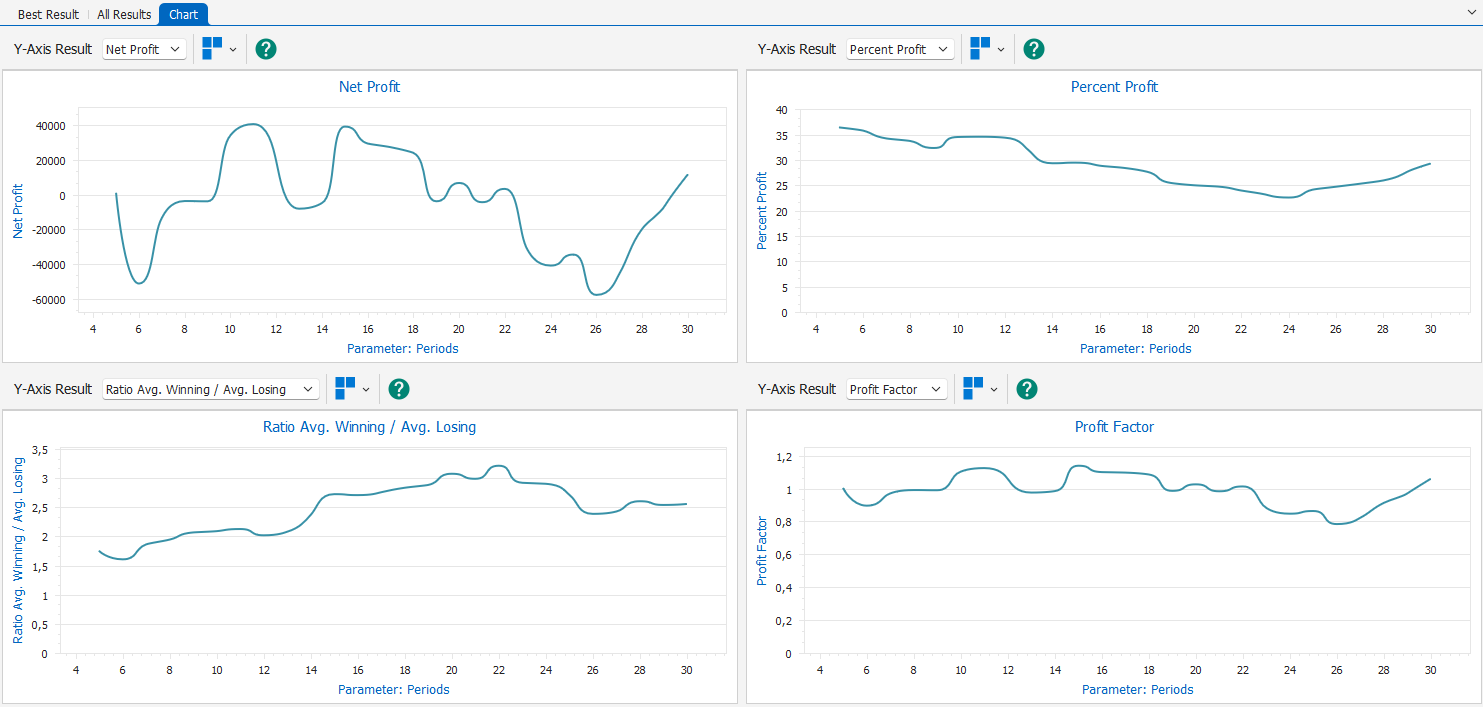Expand layout arrow next to Percent Profit layout icon
Image resolution: width=1483 pixels, height=707 pixels.
click(1001, 50)
